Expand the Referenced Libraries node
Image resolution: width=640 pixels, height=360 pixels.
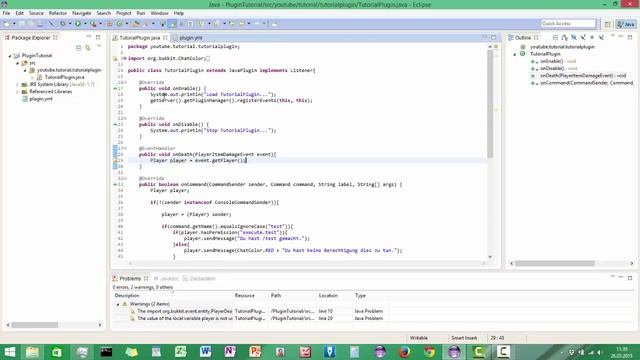click(18, 92)
